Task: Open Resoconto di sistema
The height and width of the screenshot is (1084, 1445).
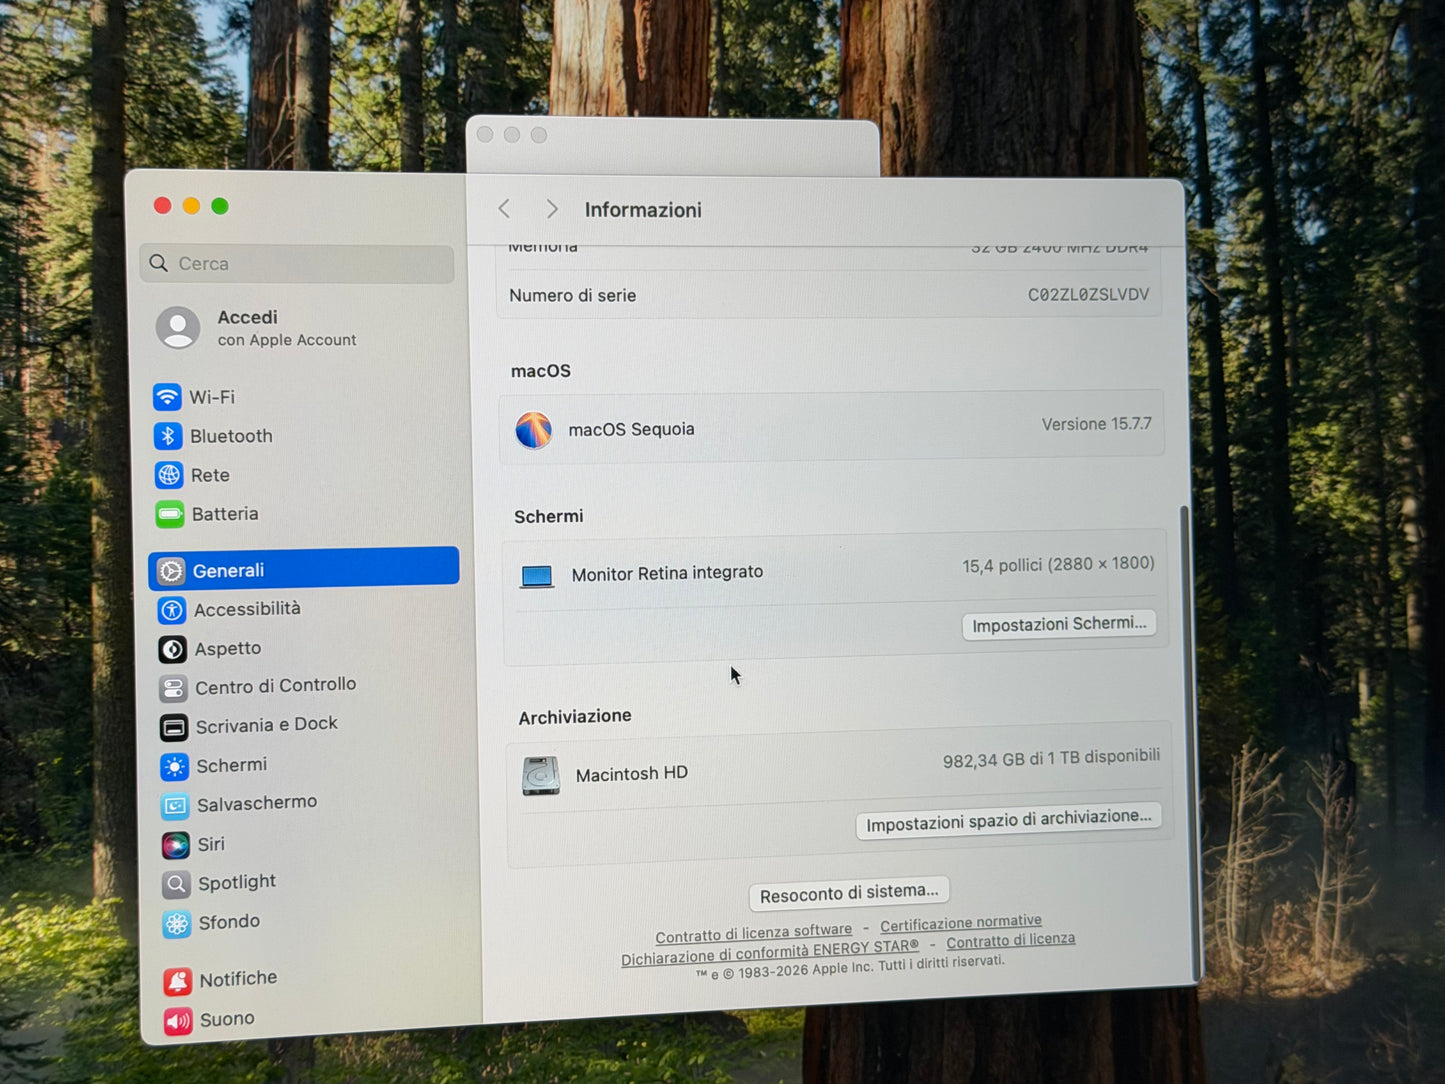Action: (x=849, y=893)
